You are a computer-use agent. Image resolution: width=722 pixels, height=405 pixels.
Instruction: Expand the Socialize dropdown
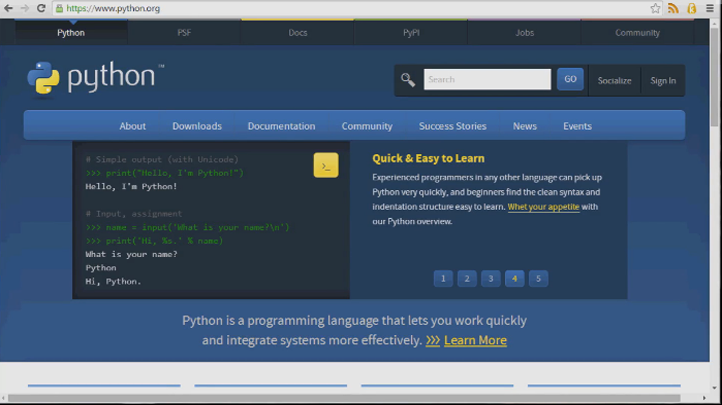[614, 80]
